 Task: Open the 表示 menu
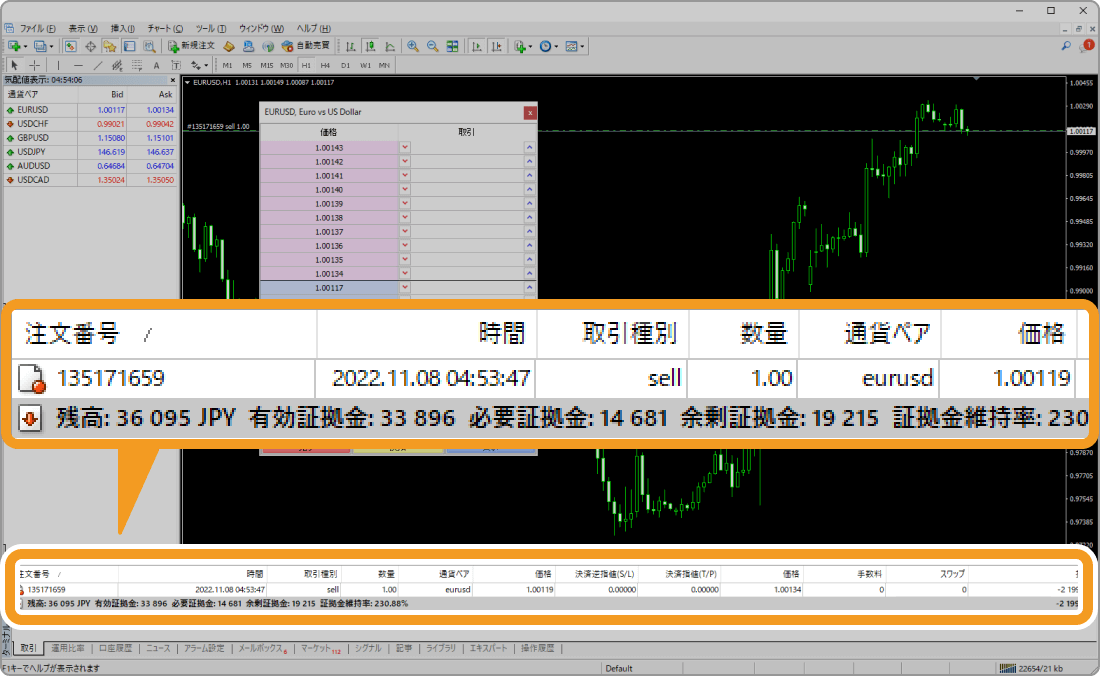tap(83, 29)
